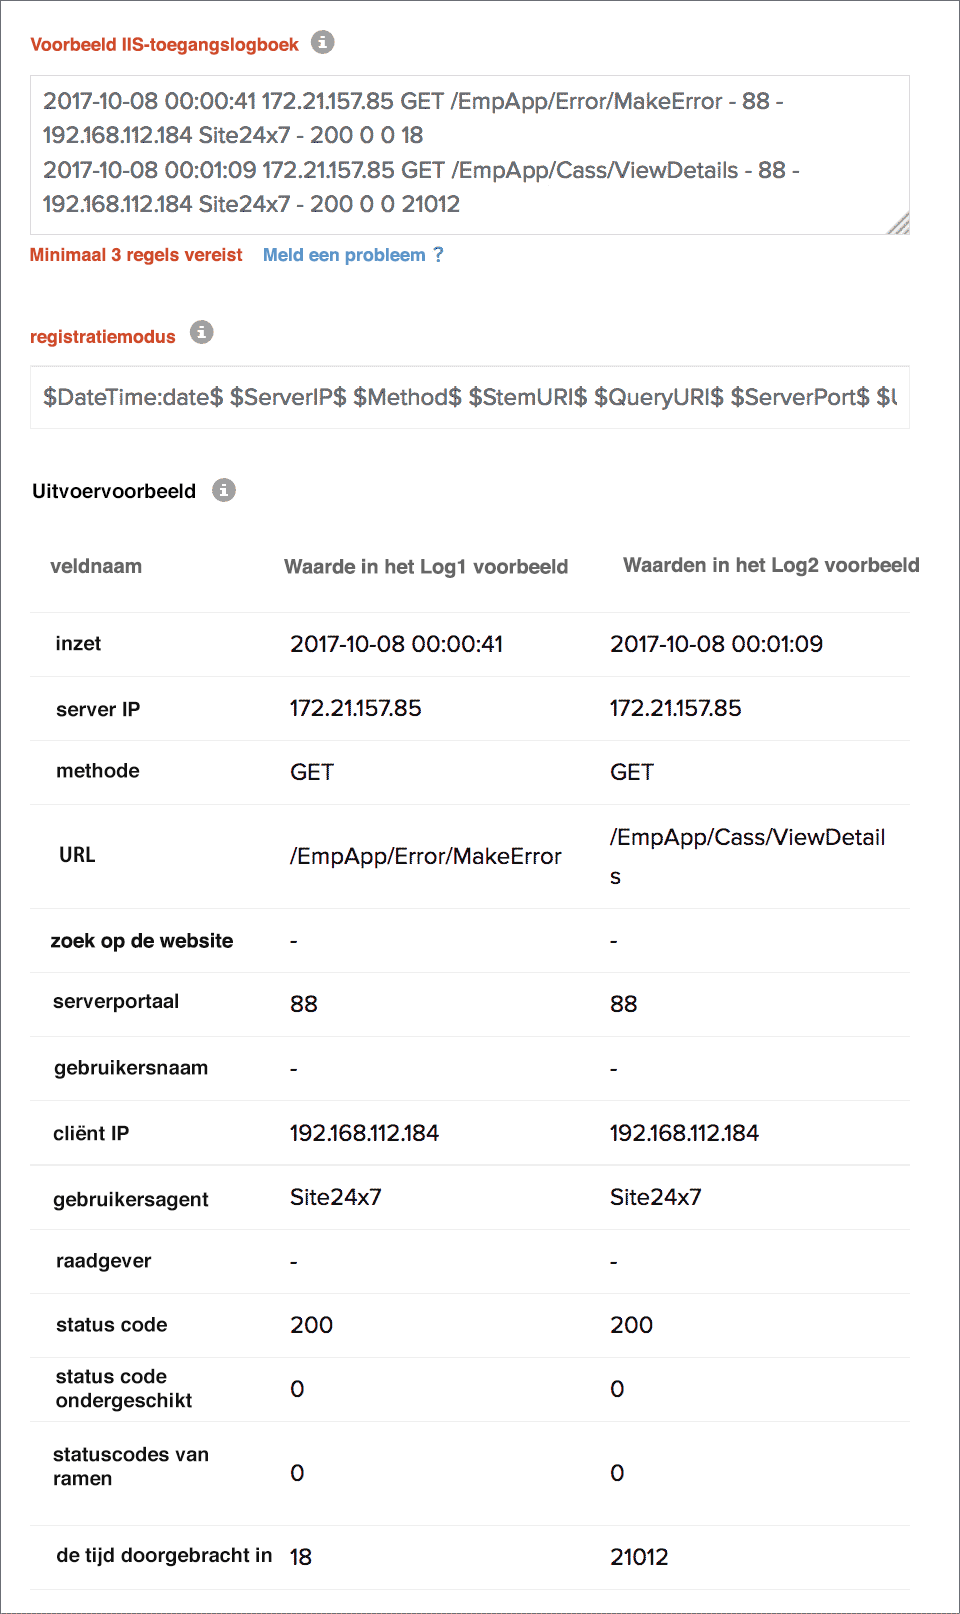The image size is (960, 1614).
Task: Click Log1 URL value /EmpApp/Error/MakeError
Action: (x=426, y=856)
